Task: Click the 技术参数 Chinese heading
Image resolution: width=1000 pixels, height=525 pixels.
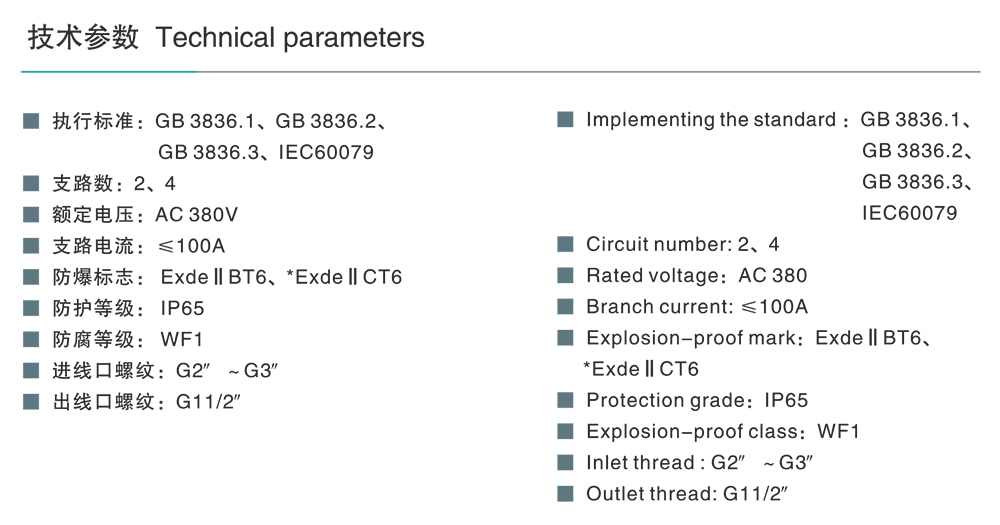Action: tap(83, 39)
